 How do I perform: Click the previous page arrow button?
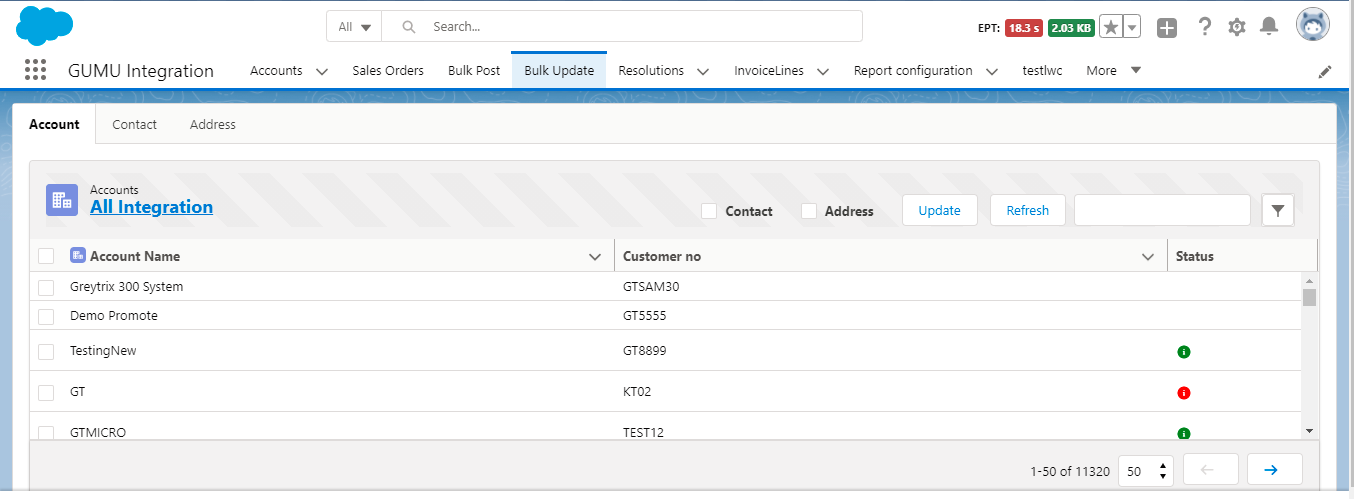pyautogui.click(x=1211, y=470)
